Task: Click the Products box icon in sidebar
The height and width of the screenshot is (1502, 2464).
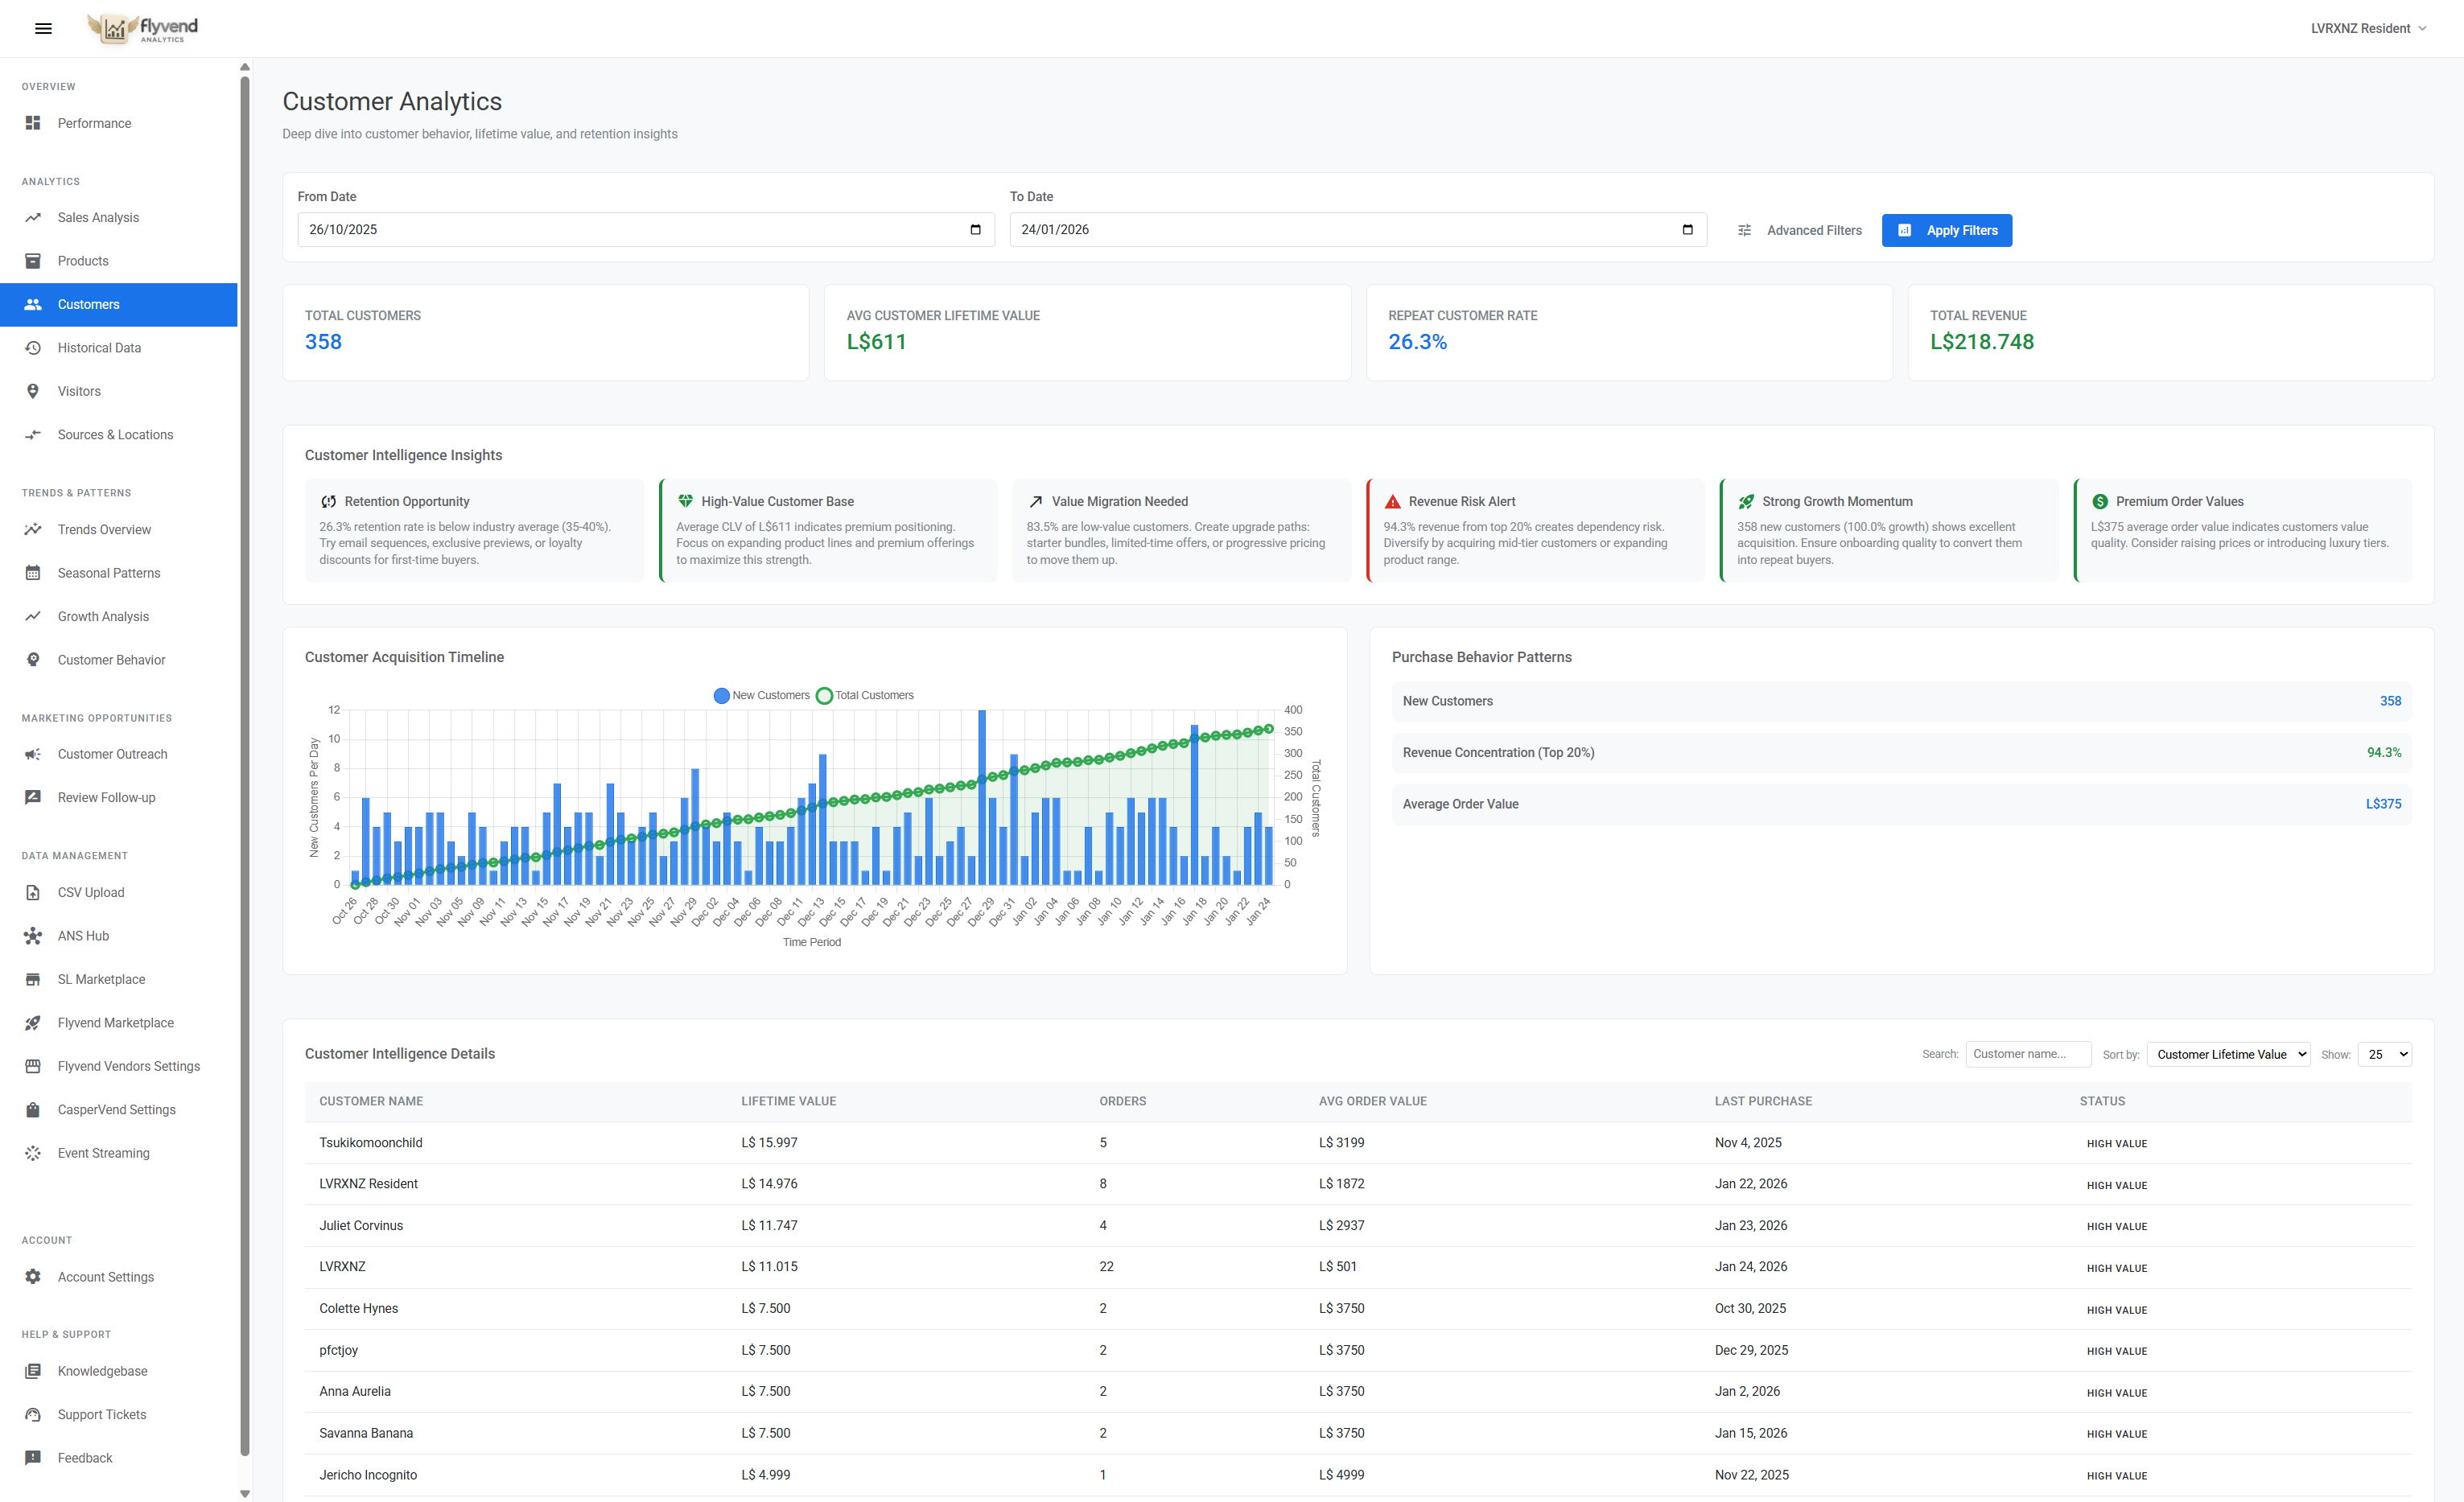Action: tap(33, 260)
